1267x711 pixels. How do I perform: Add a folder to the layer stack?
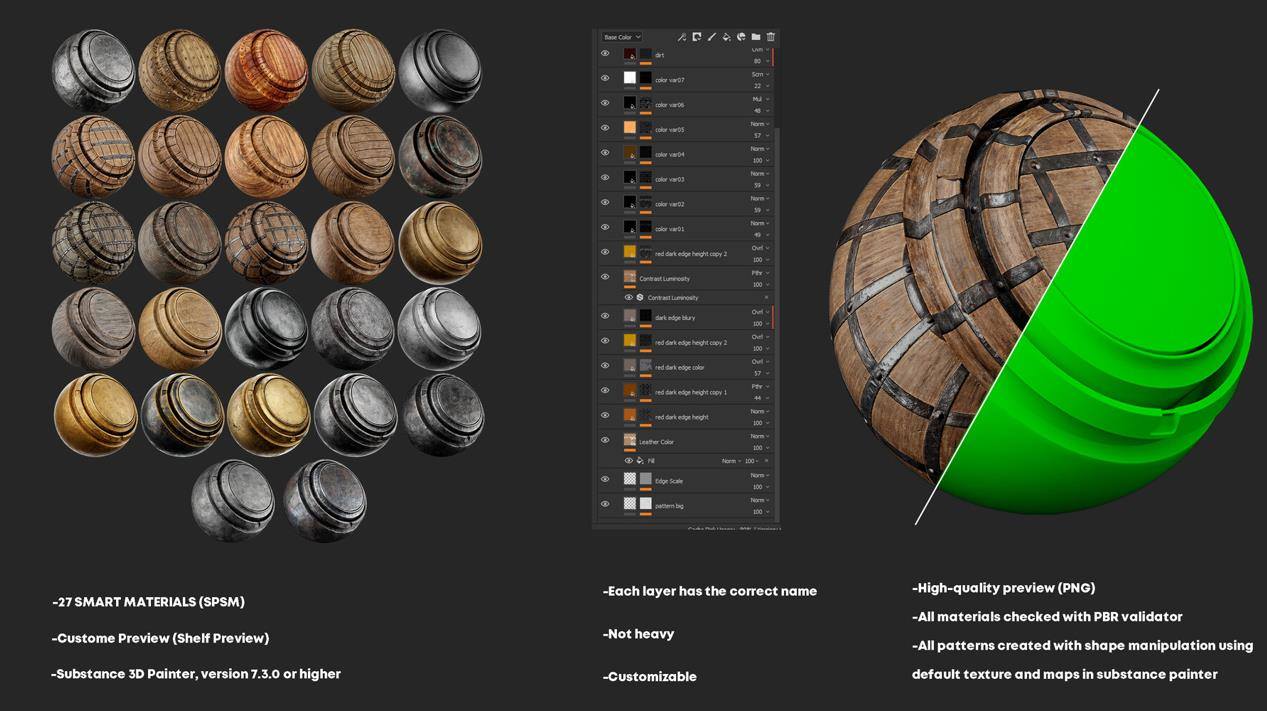[x=756, y=37]
